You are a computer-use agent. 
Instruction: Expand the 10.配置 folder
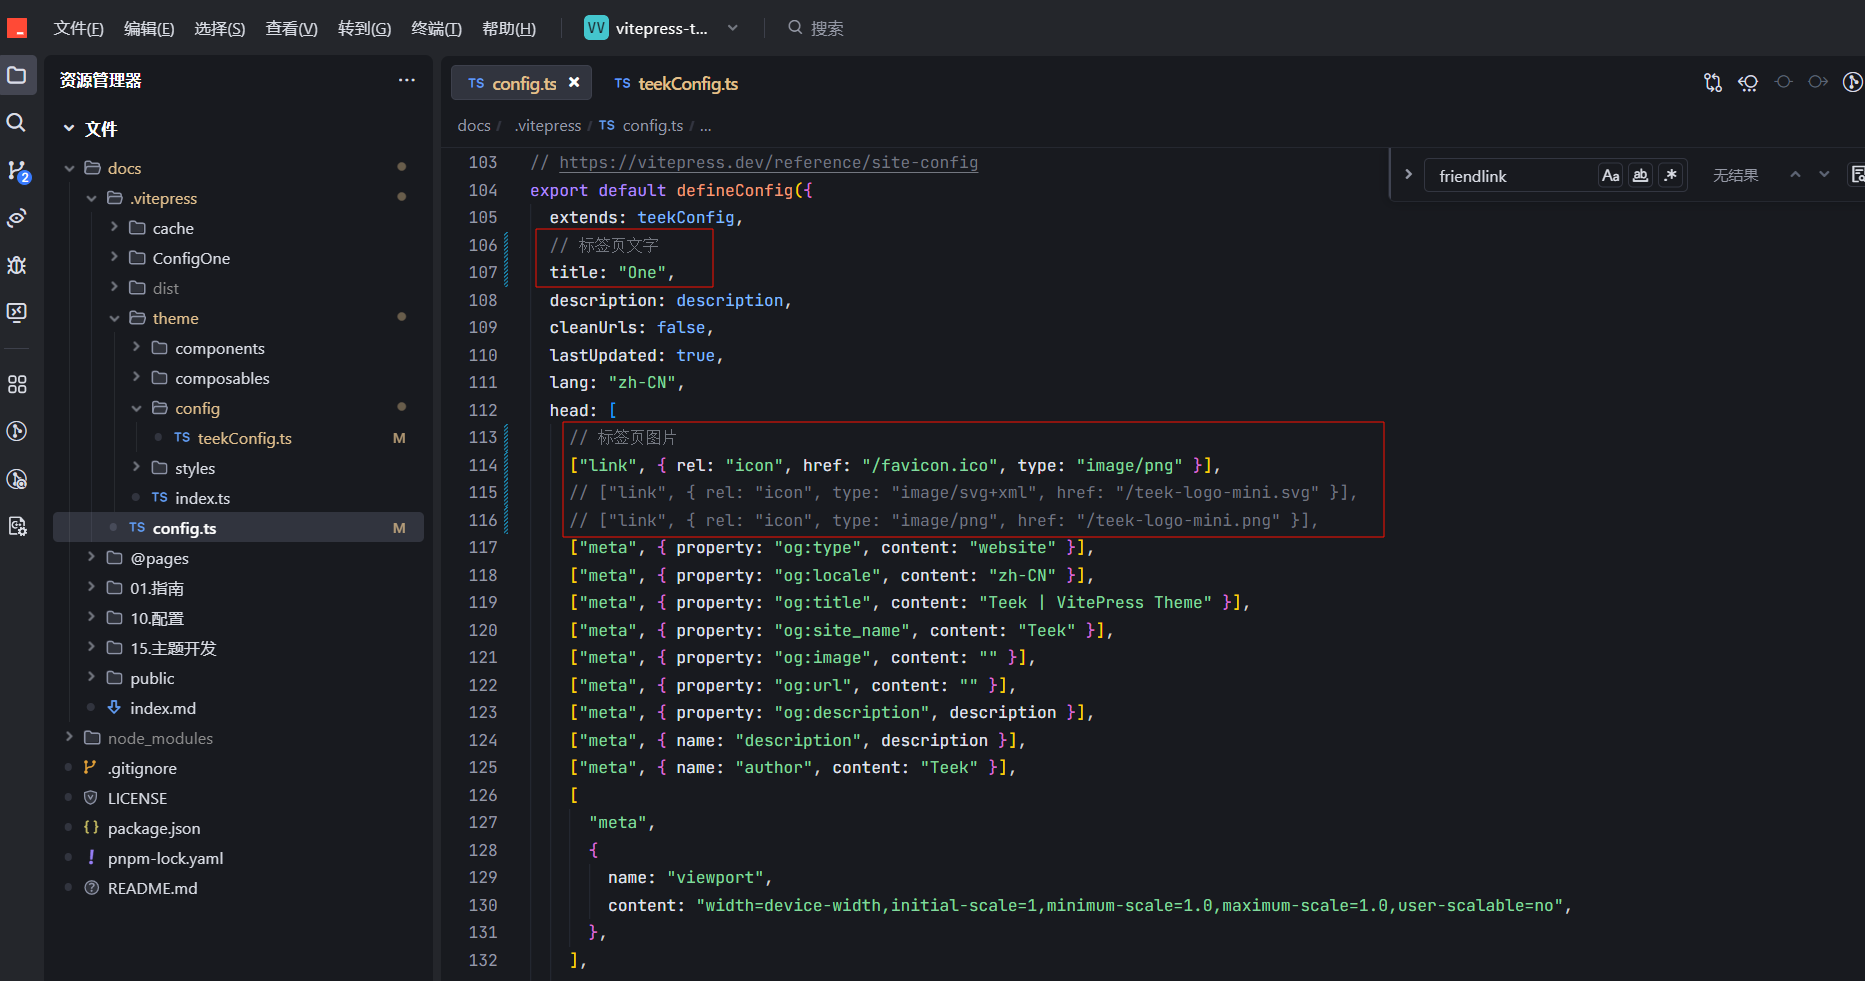click(x=91, y=618)
